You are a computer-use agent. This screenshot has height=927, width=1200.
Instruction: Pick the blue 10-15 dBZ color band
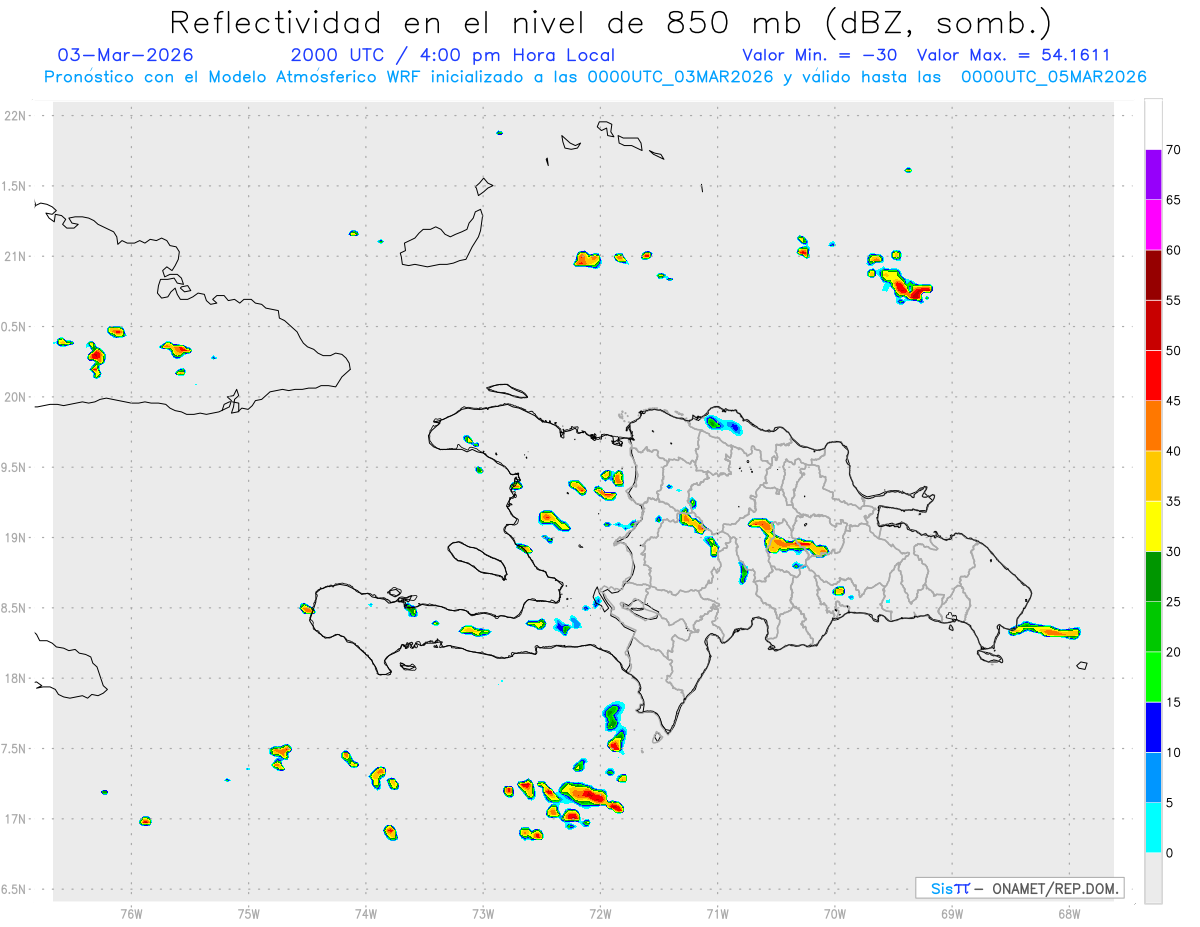click(x=1154, y=727)
